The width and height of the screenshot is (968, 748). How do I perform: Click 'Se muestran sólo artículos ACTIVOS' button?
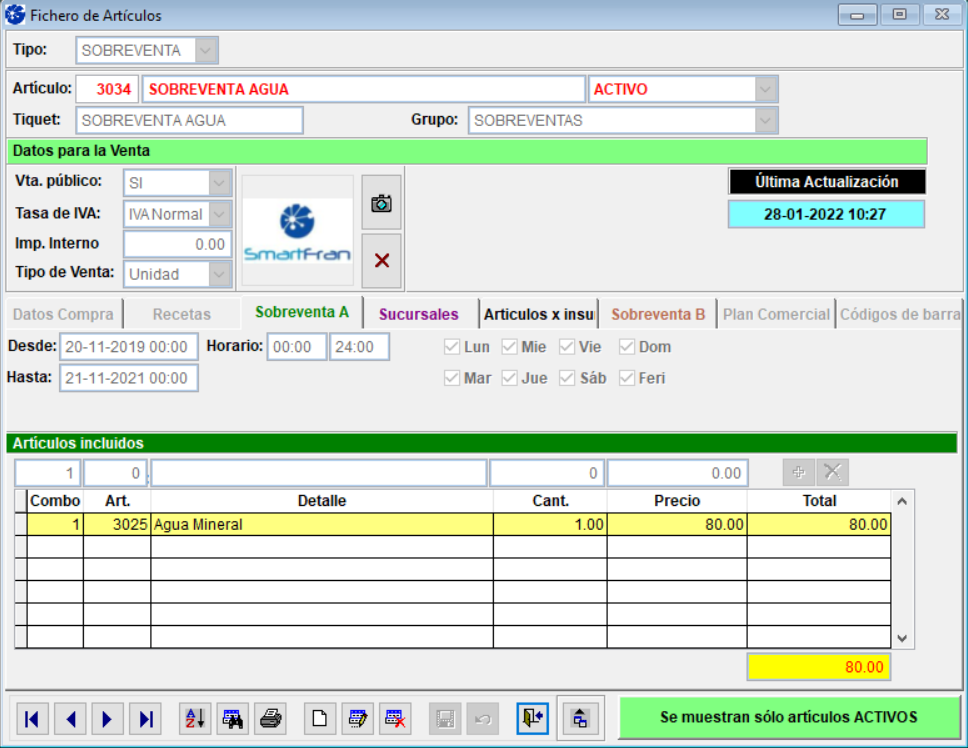pos(789,717)
